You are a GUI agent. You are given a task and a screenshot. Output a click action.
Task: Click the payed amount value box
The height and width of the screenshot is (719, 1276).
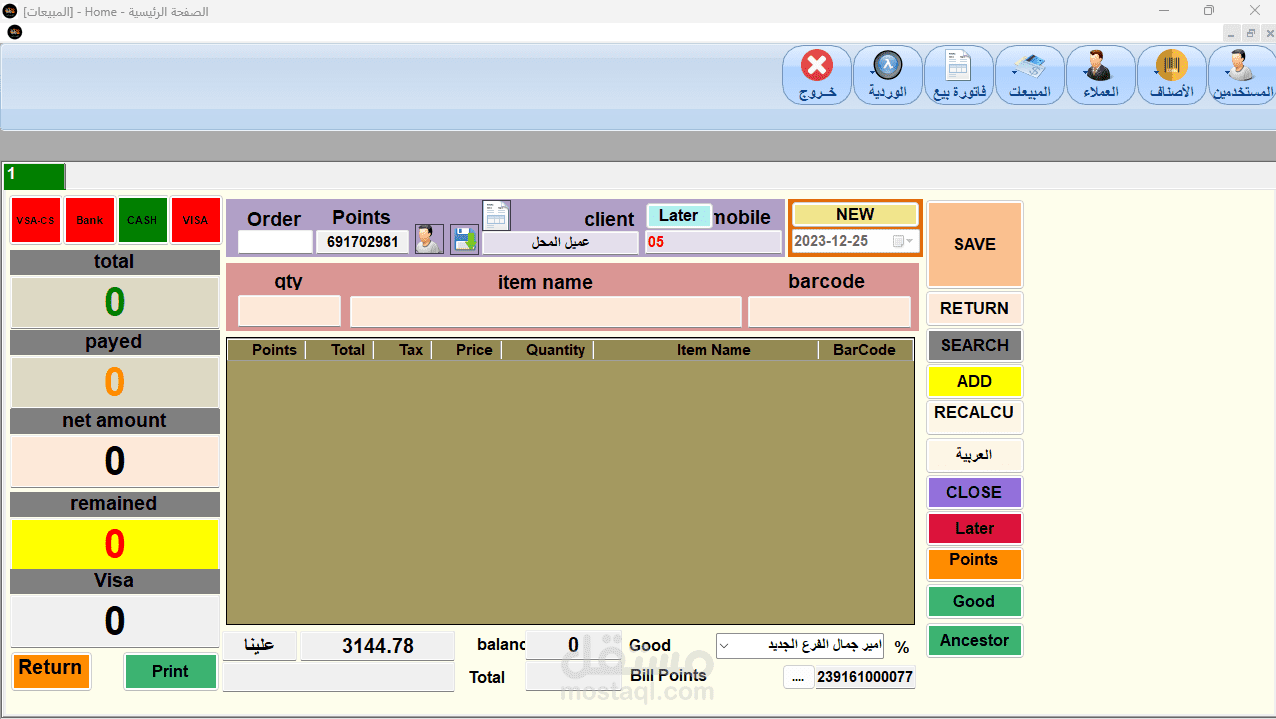115,382
